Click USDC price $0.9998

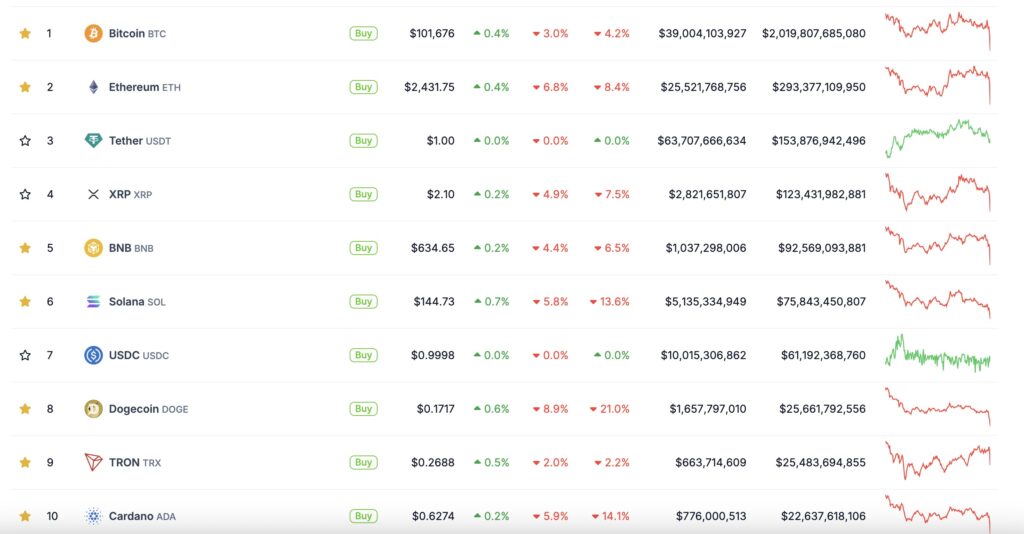pyautogui.click(x=432, y=355)
